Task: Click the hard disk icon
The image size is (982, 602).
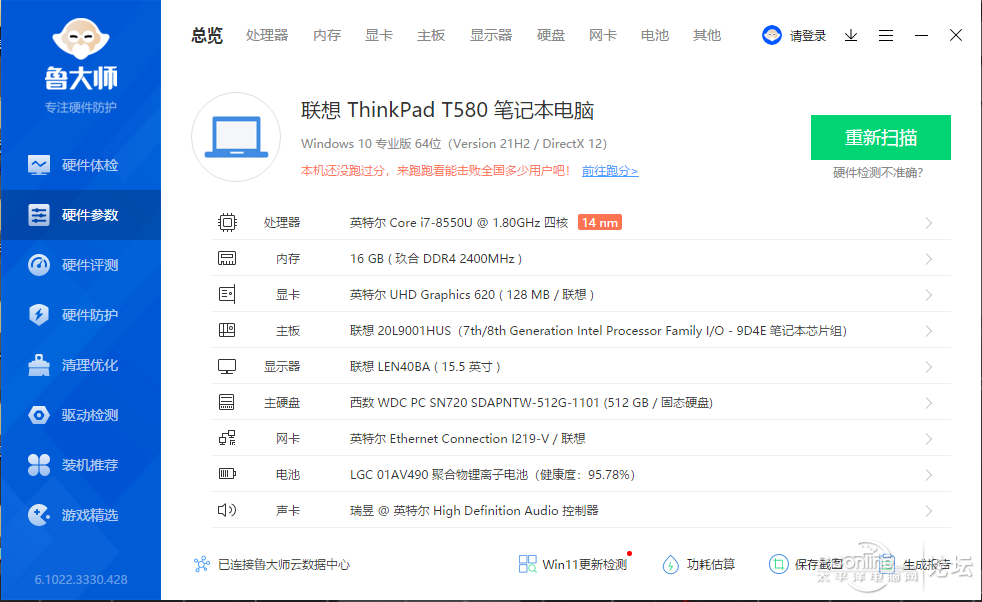Action: coord(227,402)
